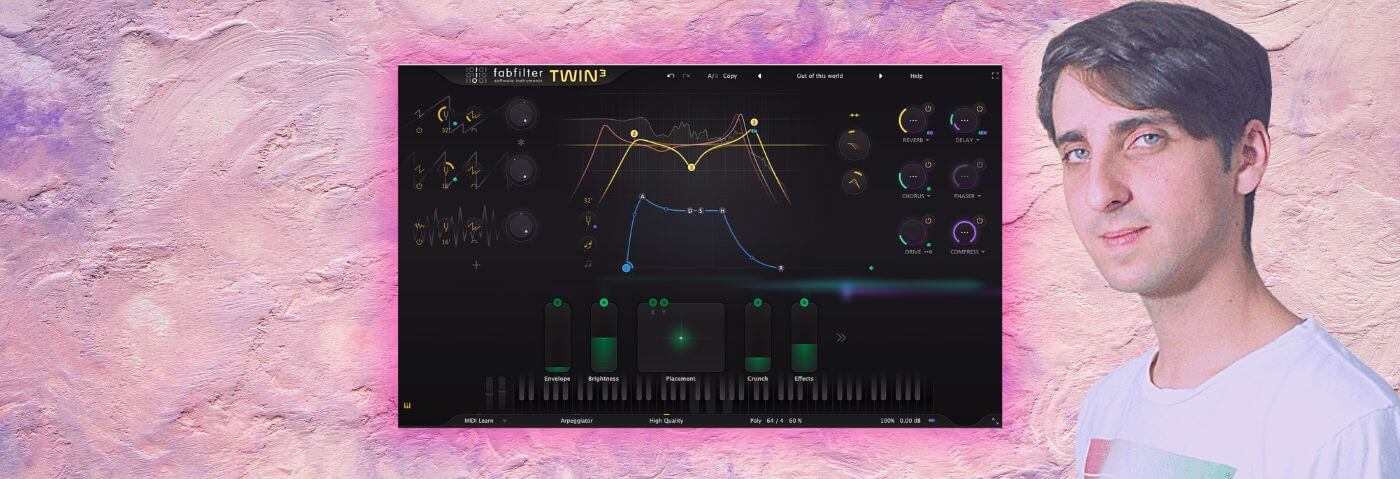Toggle the Drive power button
Image resolution: width=1400 pixels, height=479 pixels.
(928, 220)
